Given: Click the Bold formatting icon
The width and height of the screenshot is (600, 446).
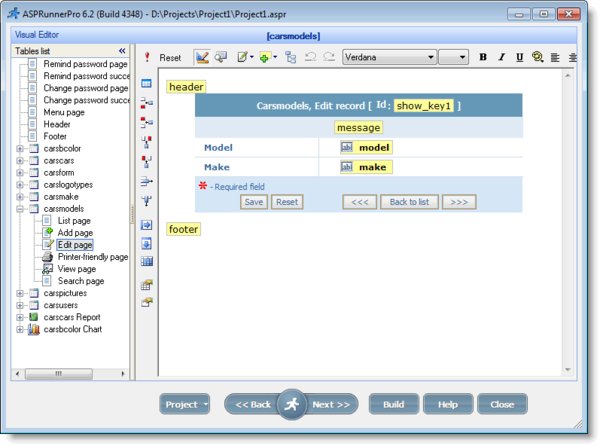Looking at the screenshot, I should pos(483,57).
